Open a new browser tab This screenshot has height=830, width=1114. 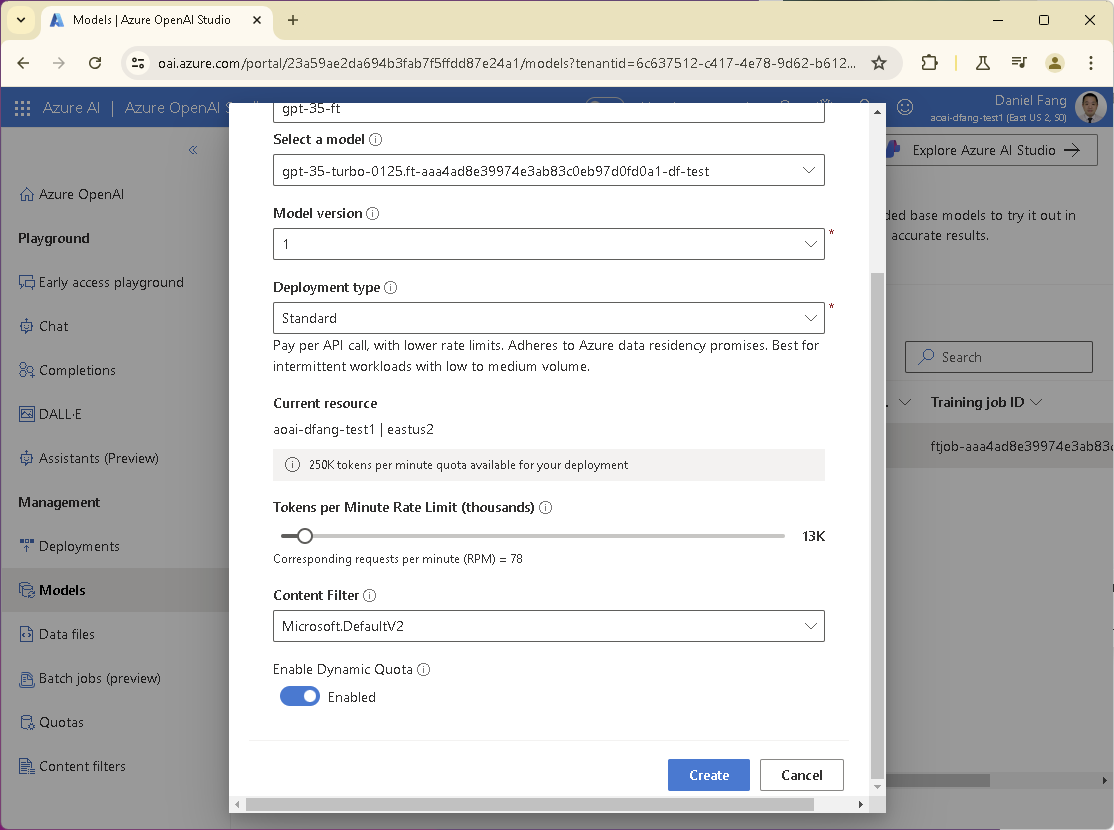293,20
